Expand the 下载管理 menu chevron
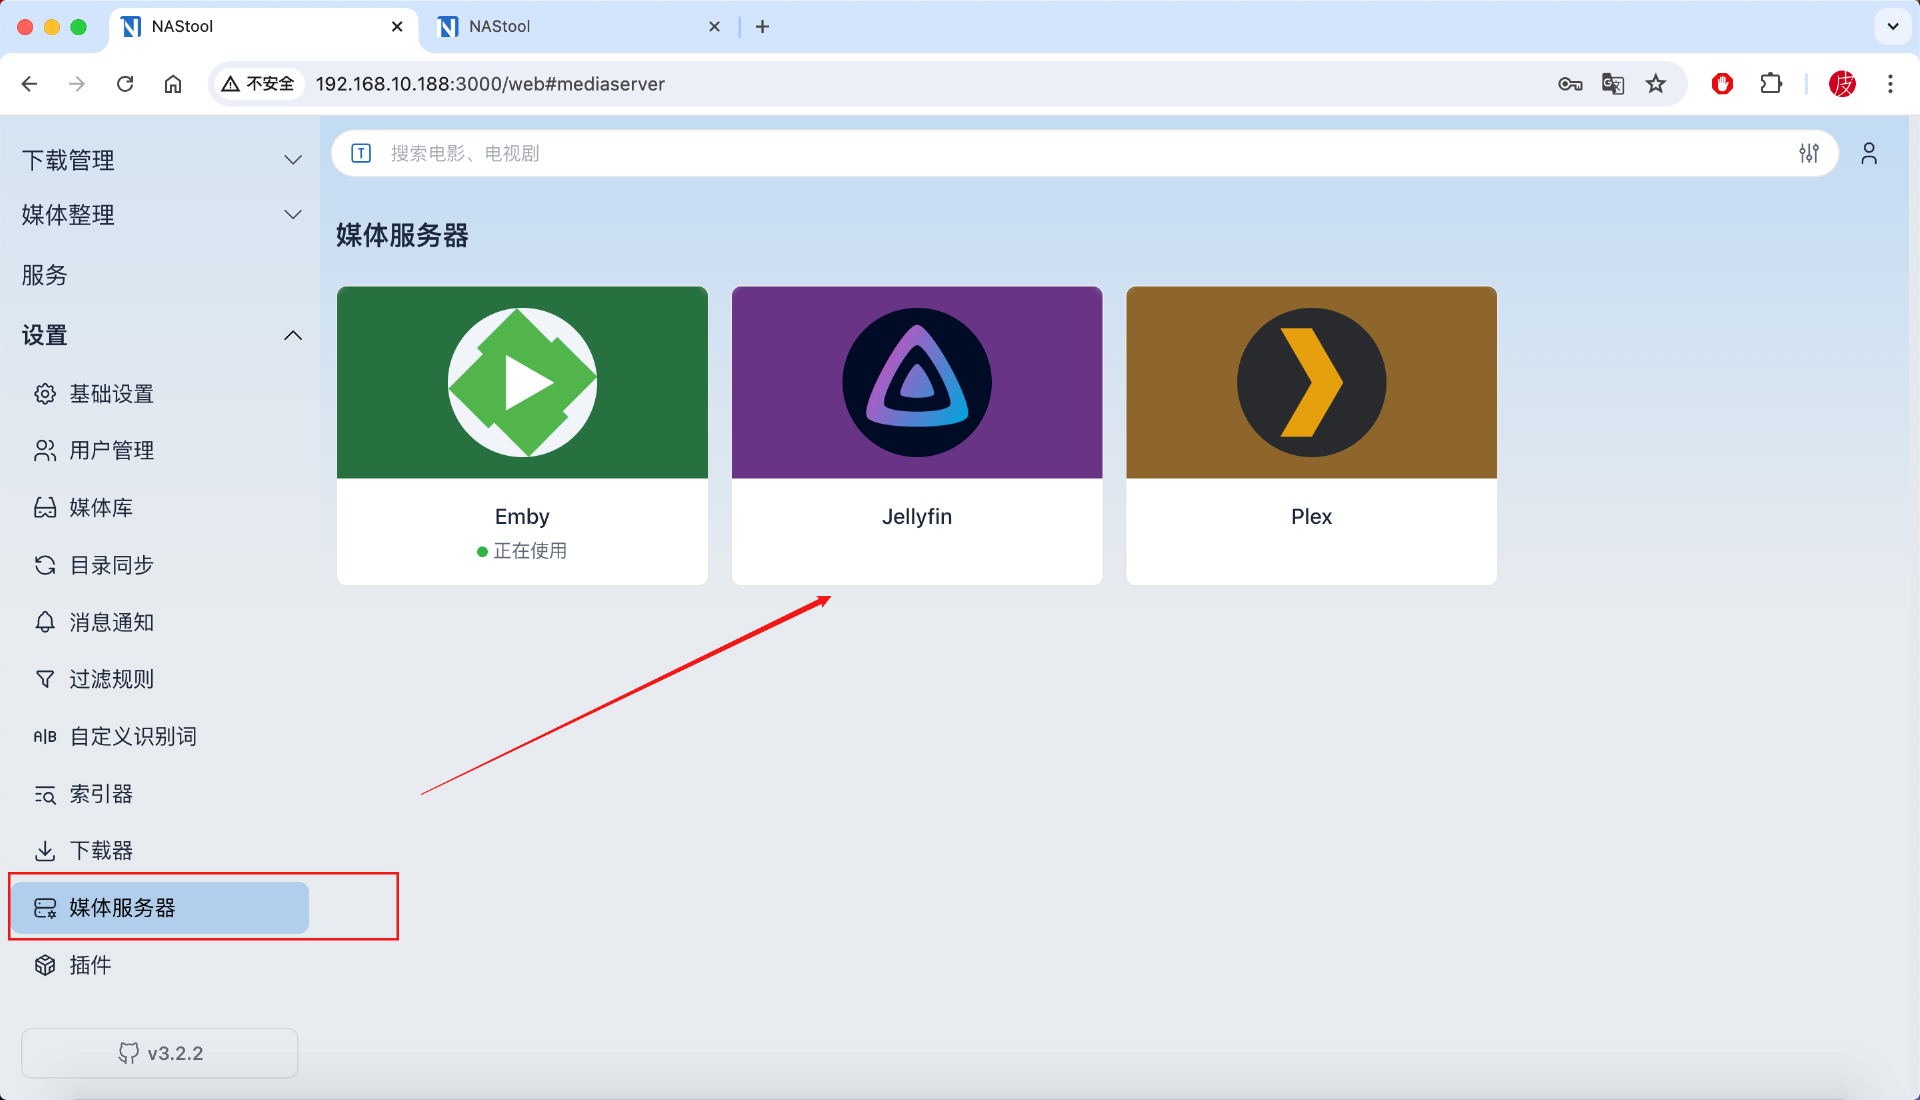The width and height of the screenshot is (1920, 1100). (293, 160)
